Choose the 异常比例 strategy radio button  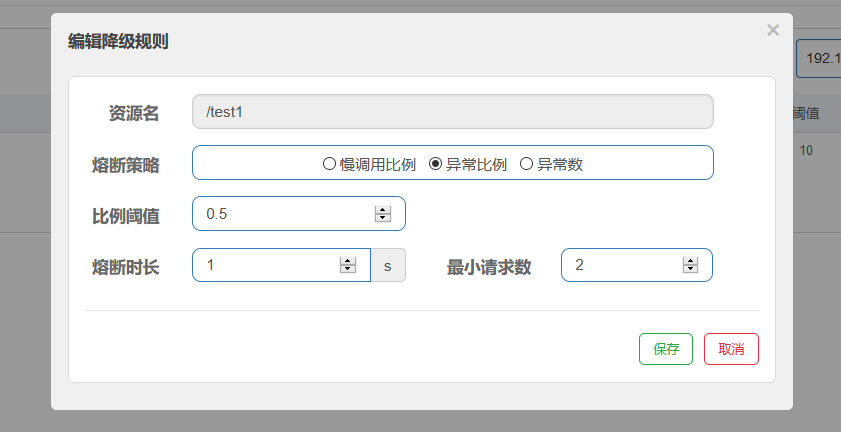pos(435,164)
